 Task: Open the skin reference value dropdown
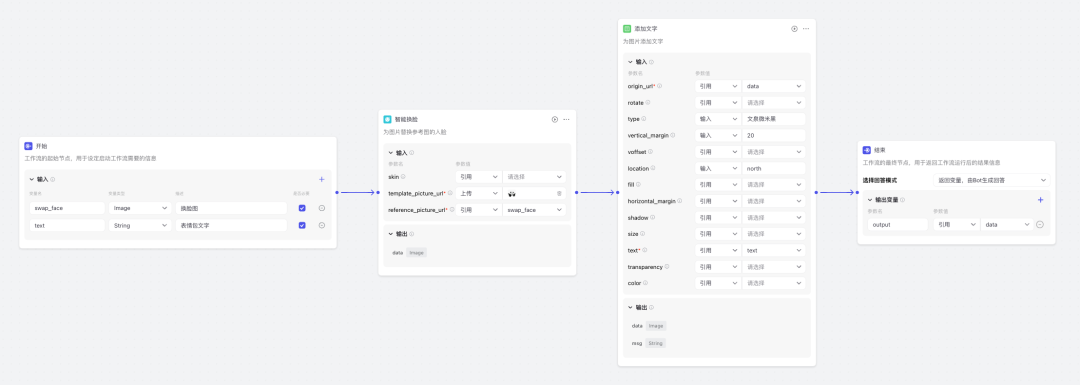coord(534,177)
